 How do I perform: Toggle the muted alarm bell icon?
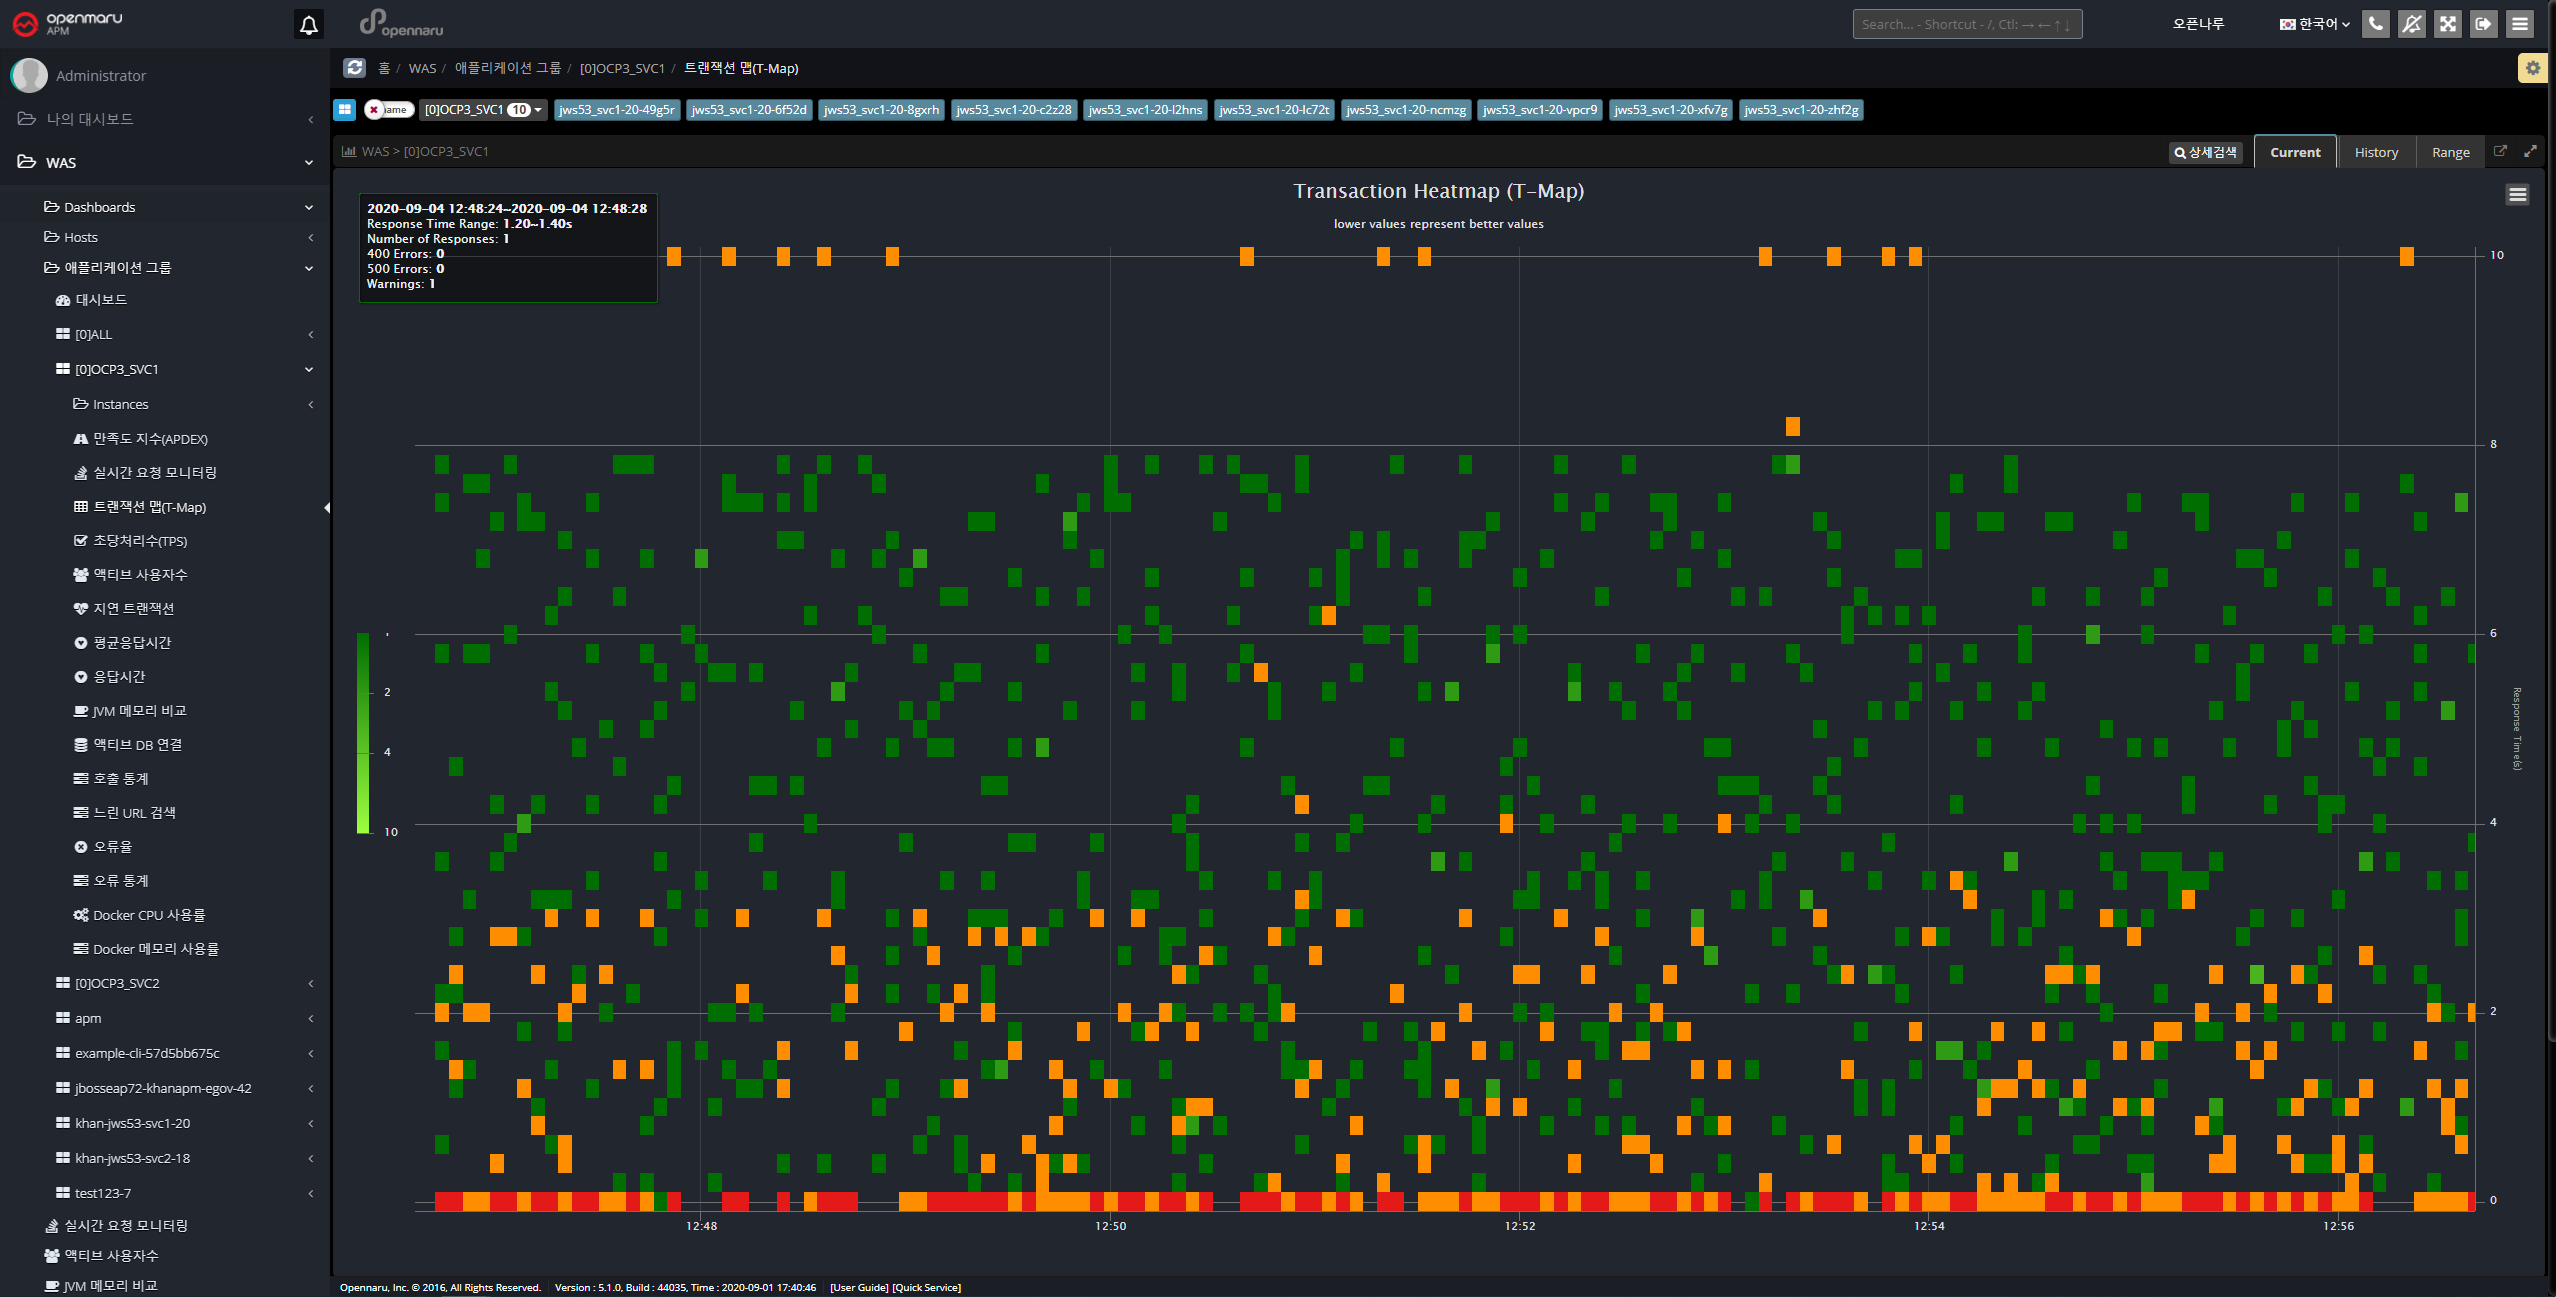pyautogui.click(x=2412, y=24)
